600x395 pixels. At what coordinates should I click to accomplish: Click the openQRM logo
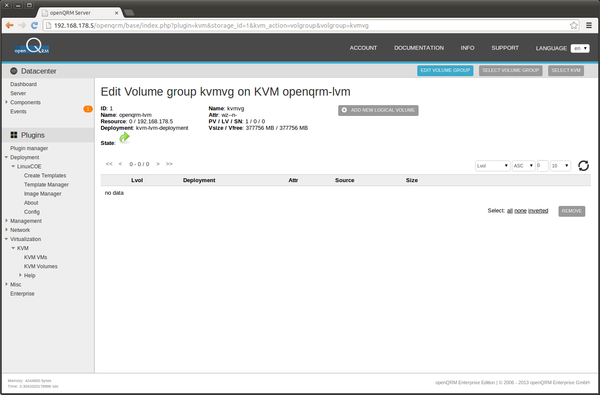pos(32,47)
